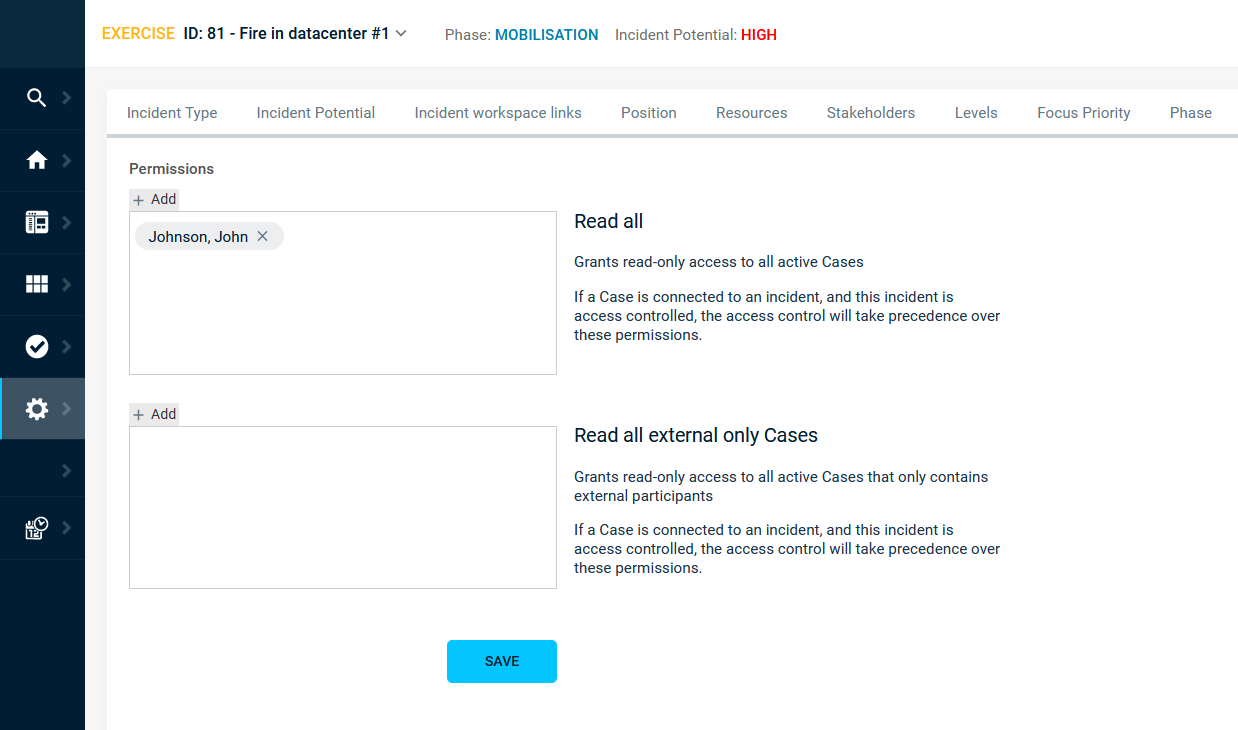The height and width of the screenshot is (730, 1238).
Task: Switch to the Phase tab
Action: [x=1191, y=113]
